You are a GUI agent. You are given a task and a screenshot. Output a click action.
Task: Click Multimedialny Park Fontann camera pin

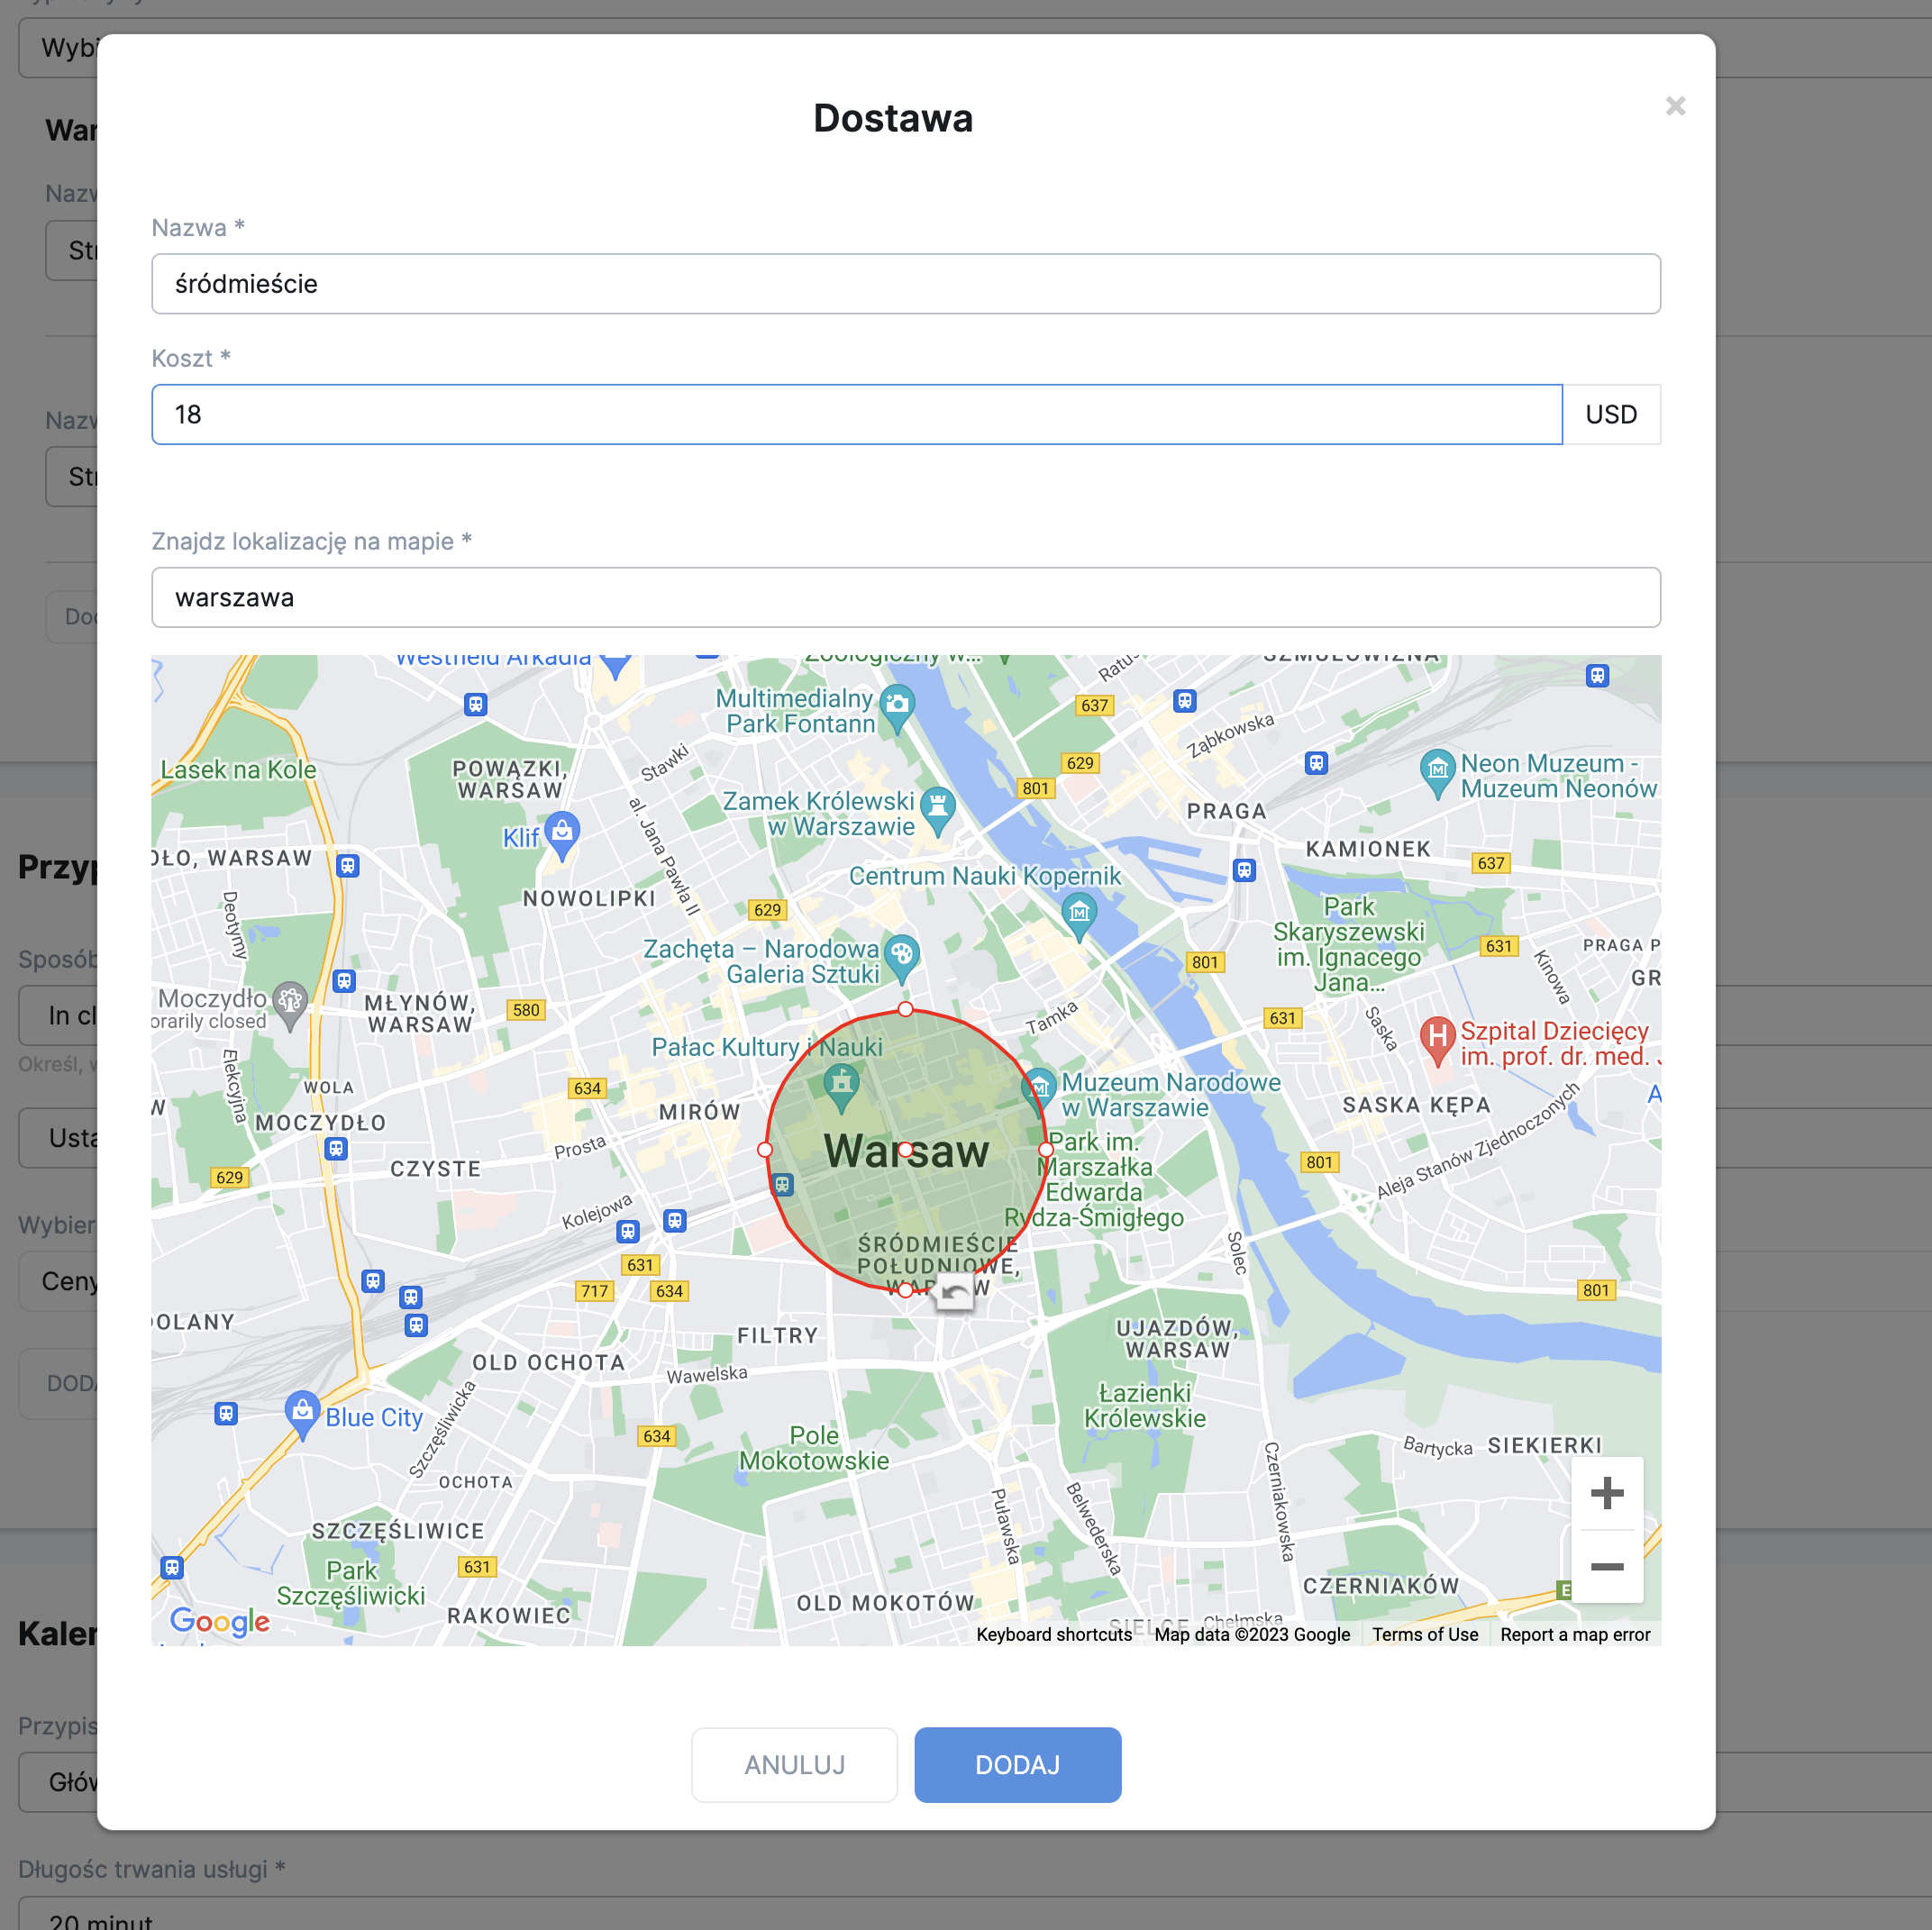pyautogui.click(x=898, y=706)
